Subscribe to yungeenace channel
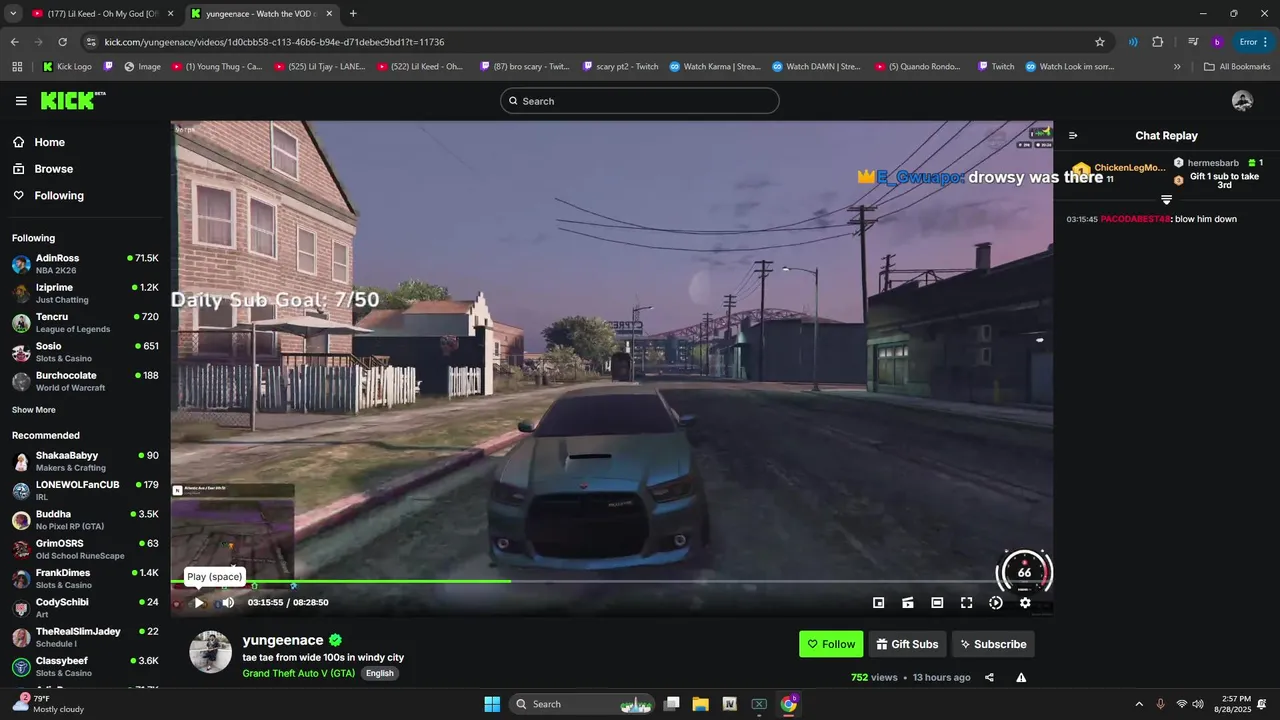 coord(993,644)
